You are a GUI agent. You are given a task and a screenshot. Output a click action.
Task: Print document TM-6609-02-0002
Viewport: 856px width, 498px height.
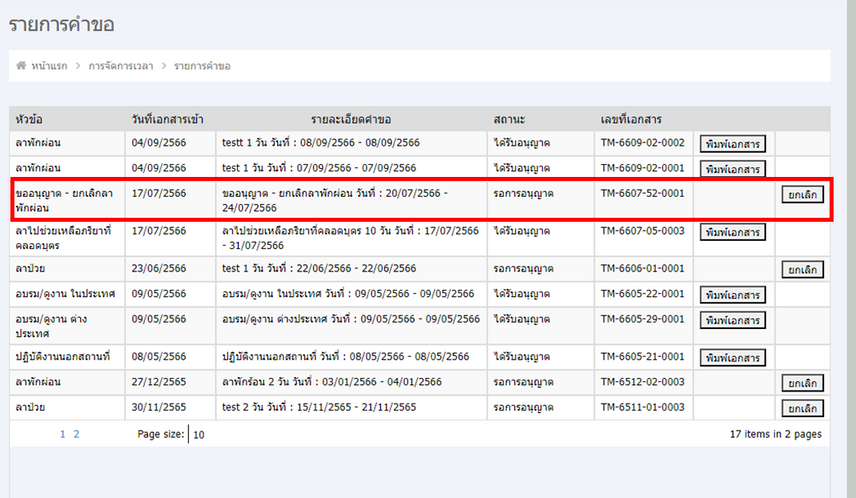(732, 144)
